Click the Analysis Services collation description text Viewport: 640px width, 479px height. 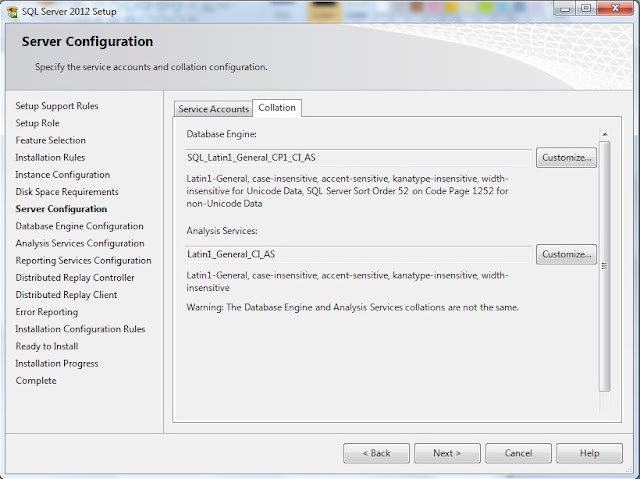(x=347, y=282)
